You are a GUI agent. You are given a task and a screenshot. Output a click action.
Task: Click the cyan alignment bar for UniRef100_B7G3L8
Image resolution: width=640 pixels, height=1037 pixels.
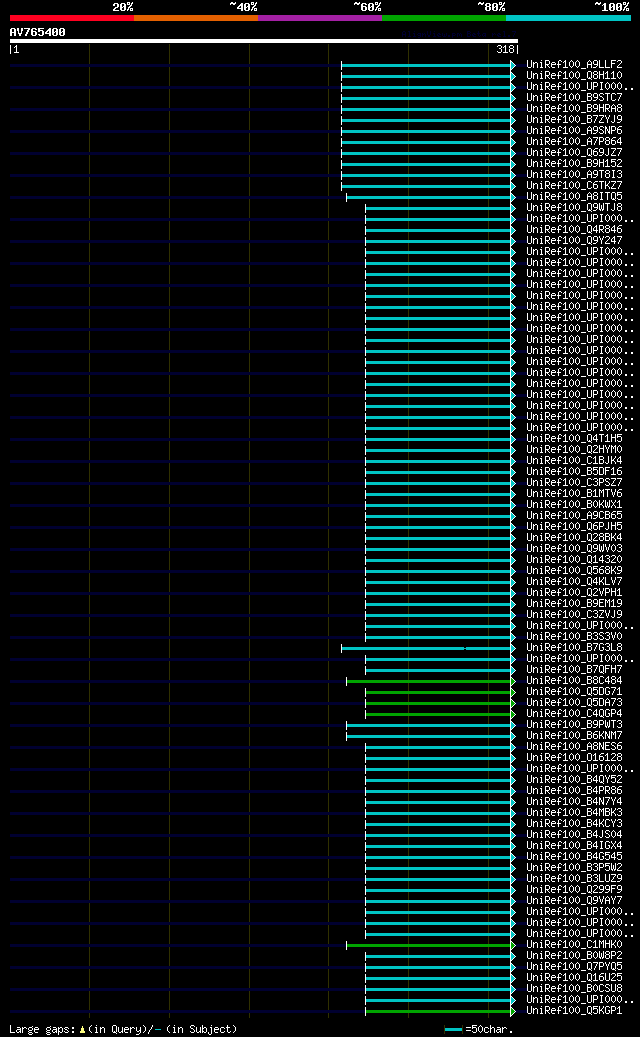[x=427, y=648]
